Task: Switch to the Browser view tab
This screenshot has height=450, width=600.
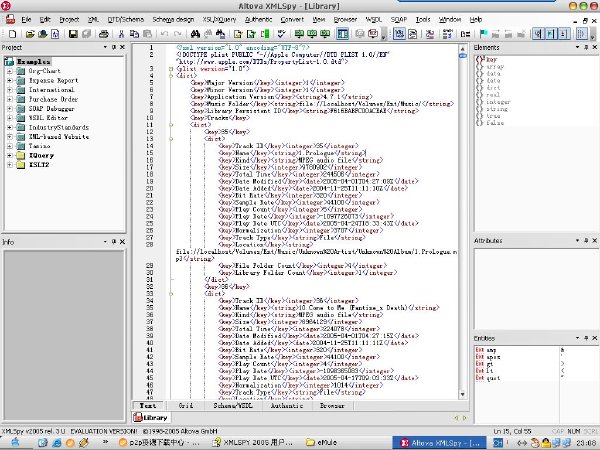Action: tap(332, 406)
